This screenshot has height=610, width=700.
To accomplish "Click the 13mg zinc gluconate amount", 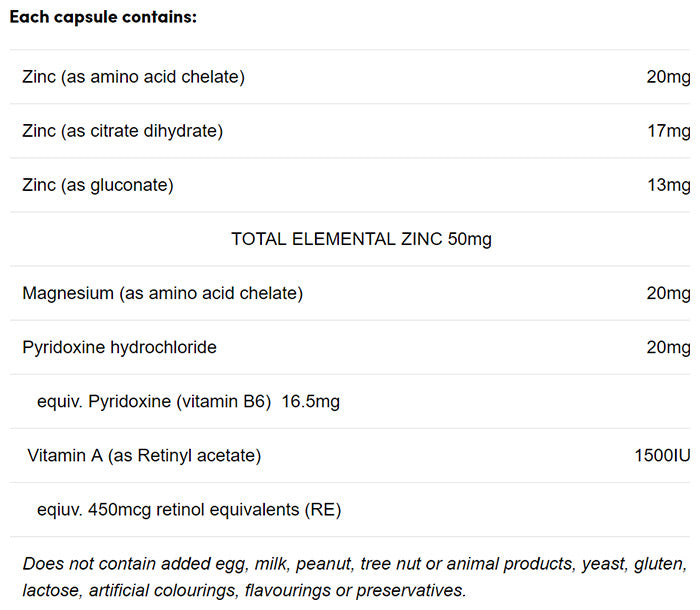I will point(668,185).
